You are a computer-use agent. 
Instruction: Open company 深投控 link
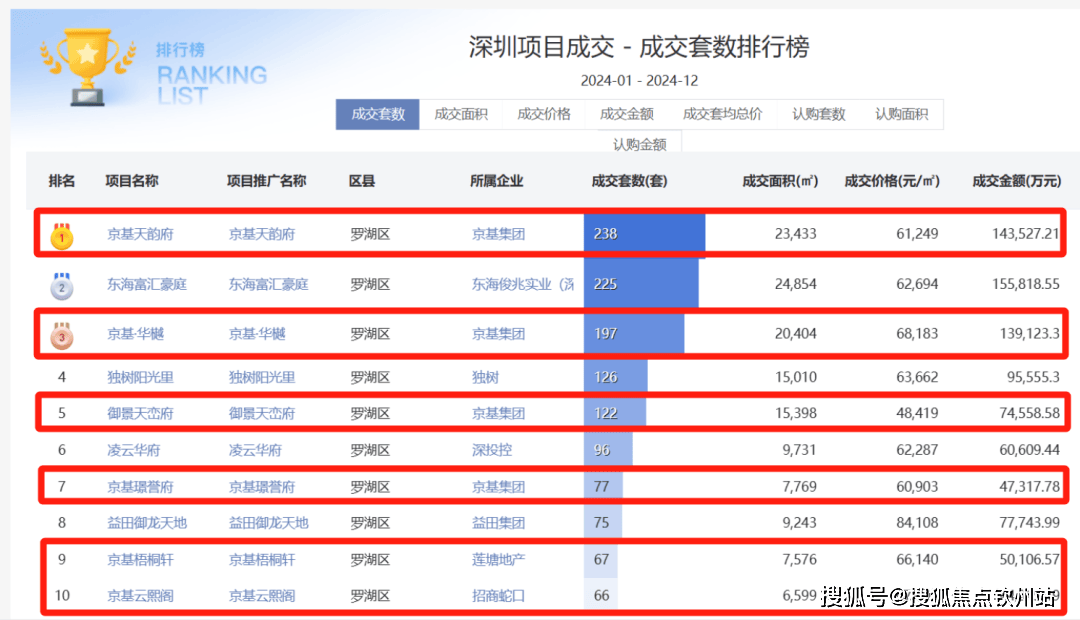pos(492,451)
